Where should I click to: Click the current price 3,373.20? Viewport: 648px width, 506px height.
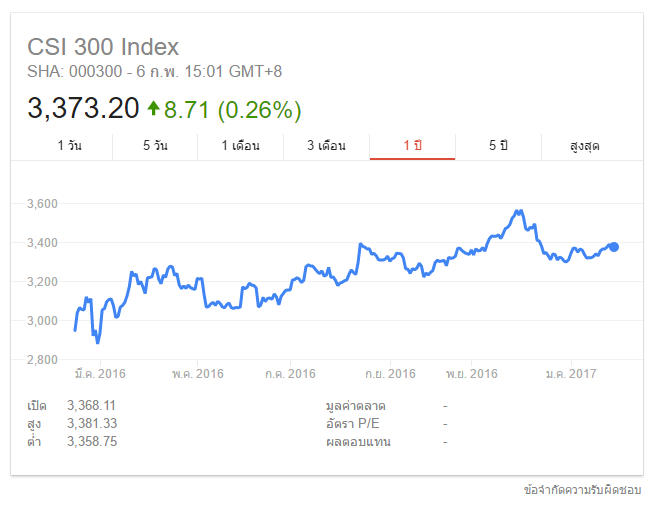83,108
